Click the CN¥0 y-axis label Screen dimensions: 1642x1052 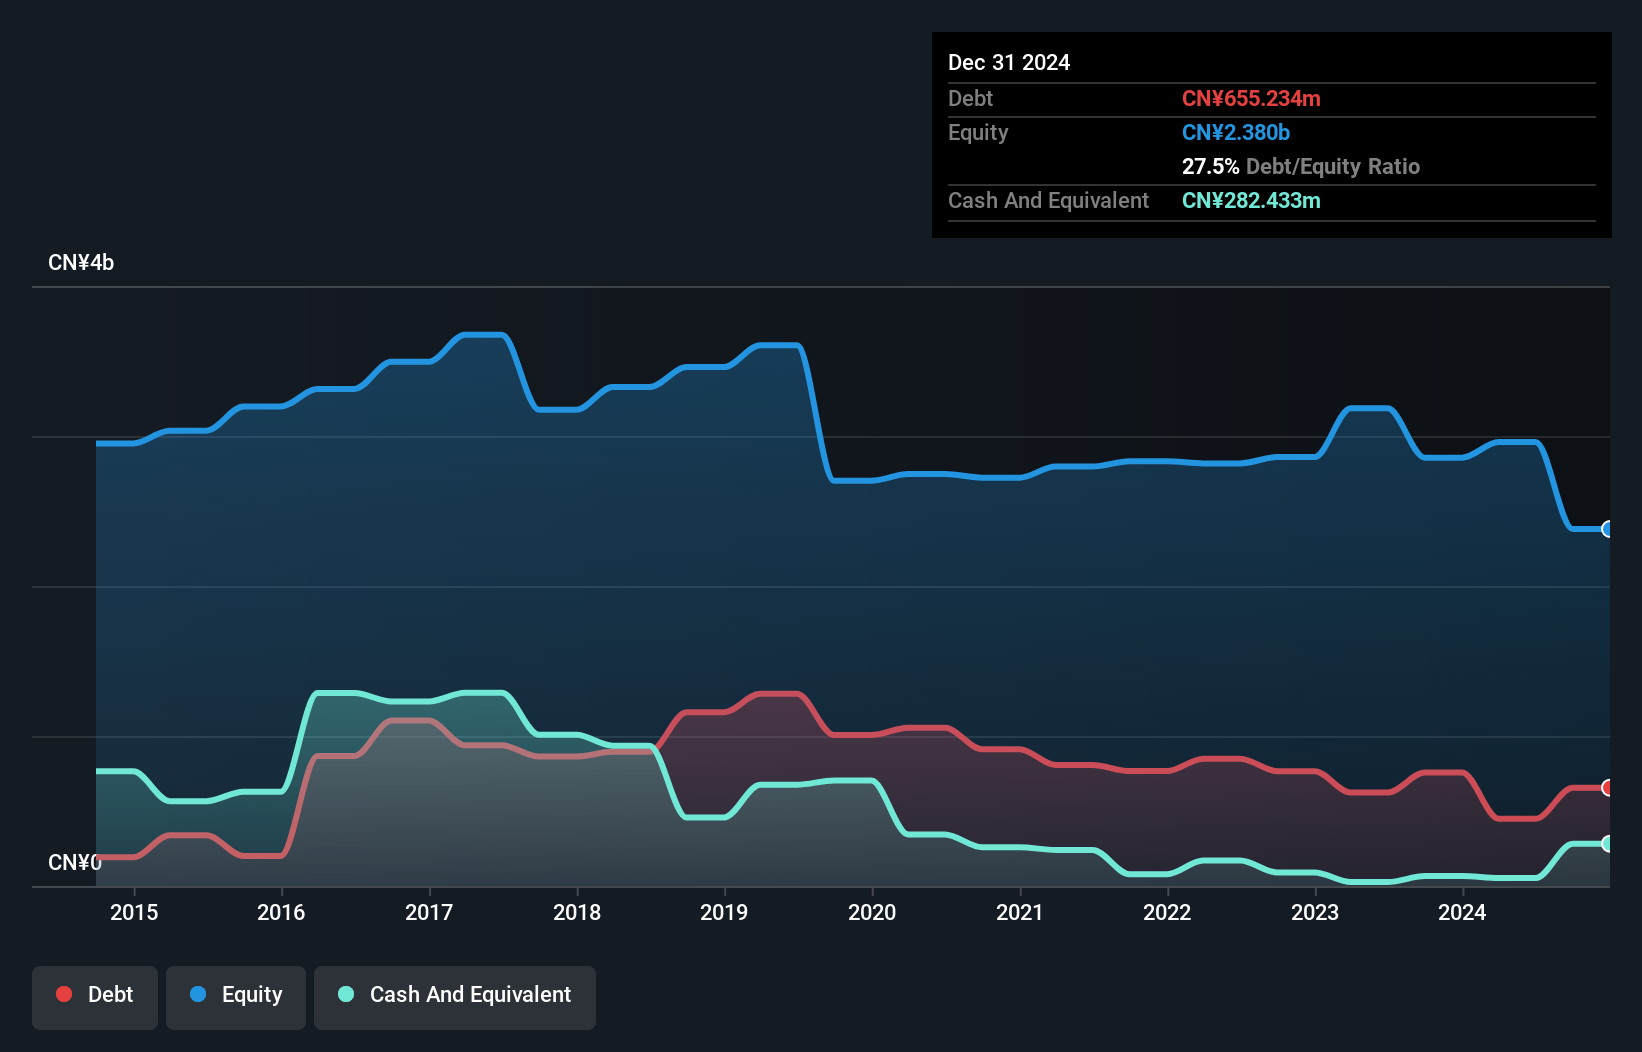[x=75, y=862]
